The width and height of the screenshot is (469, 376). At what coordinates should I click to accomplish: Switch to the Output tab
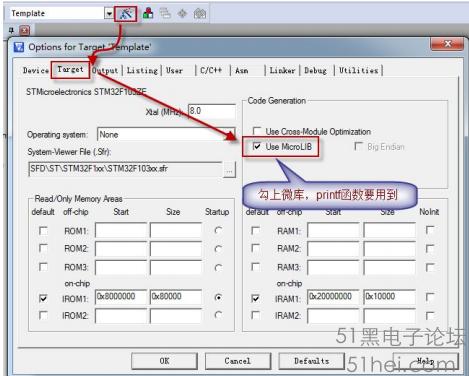click(105, 70)
